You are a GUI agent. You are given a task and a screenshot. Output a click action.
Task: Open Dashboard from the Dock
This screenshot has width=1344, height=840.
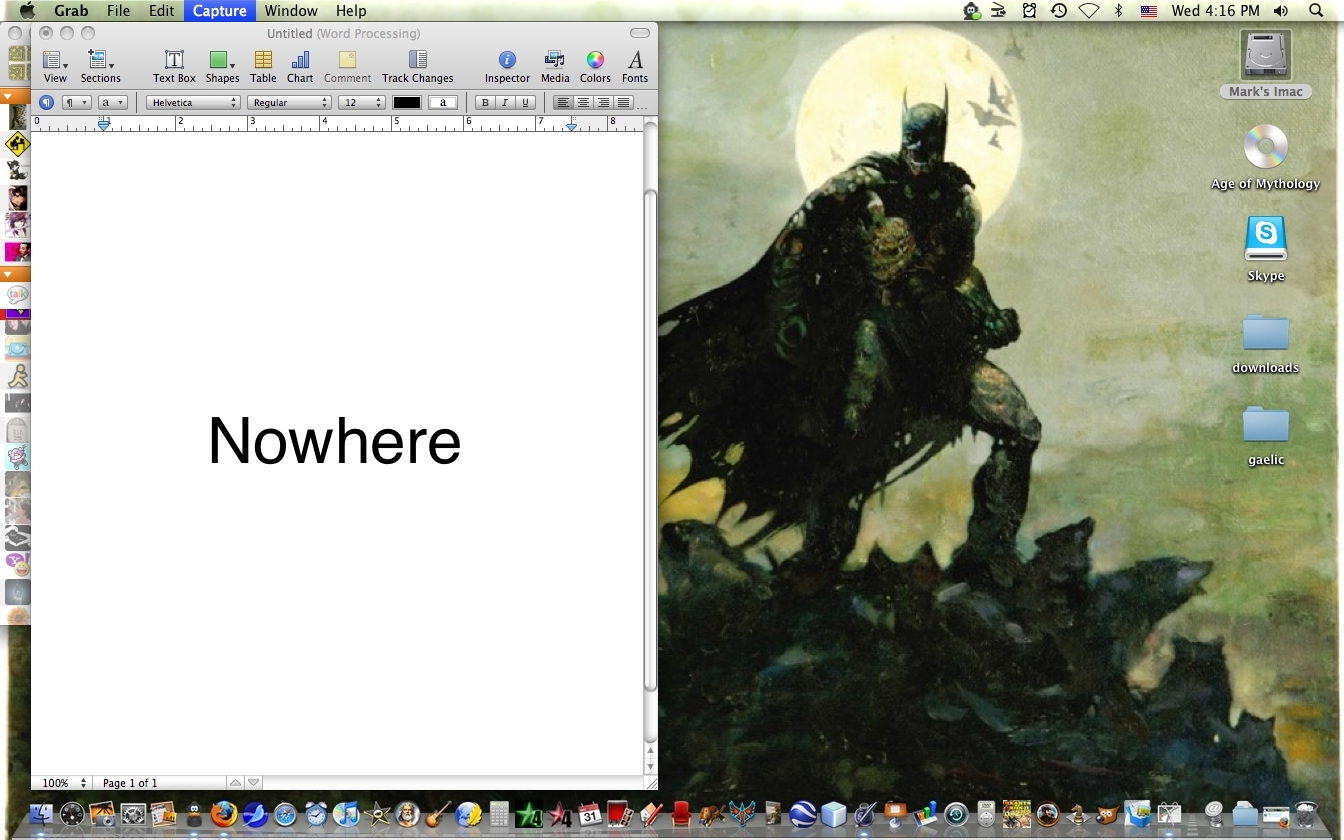click(73, 814)
